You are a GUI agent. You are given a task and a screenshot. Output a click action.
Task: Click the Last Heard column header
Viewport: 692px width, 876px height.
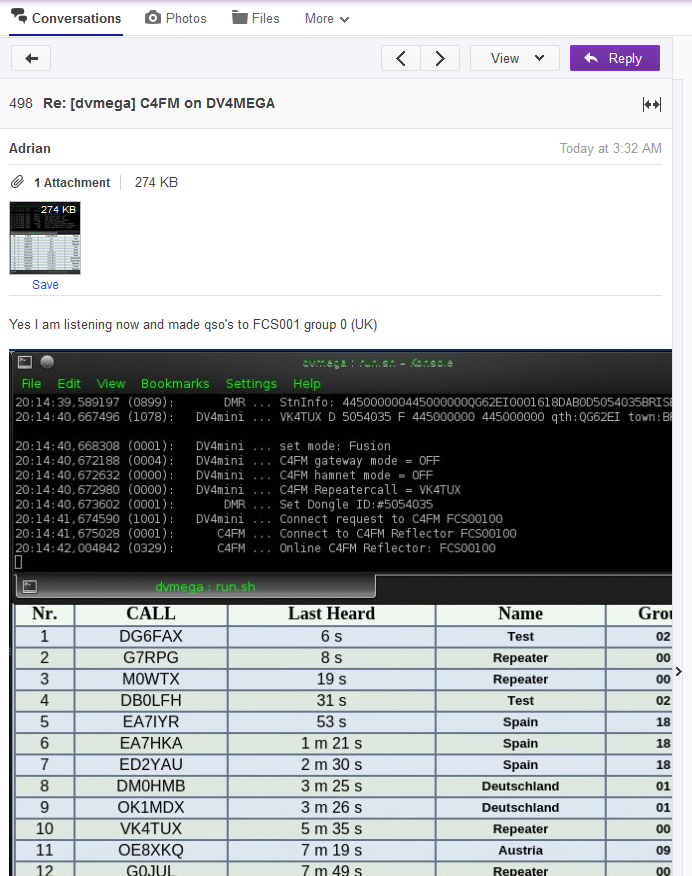331,613
